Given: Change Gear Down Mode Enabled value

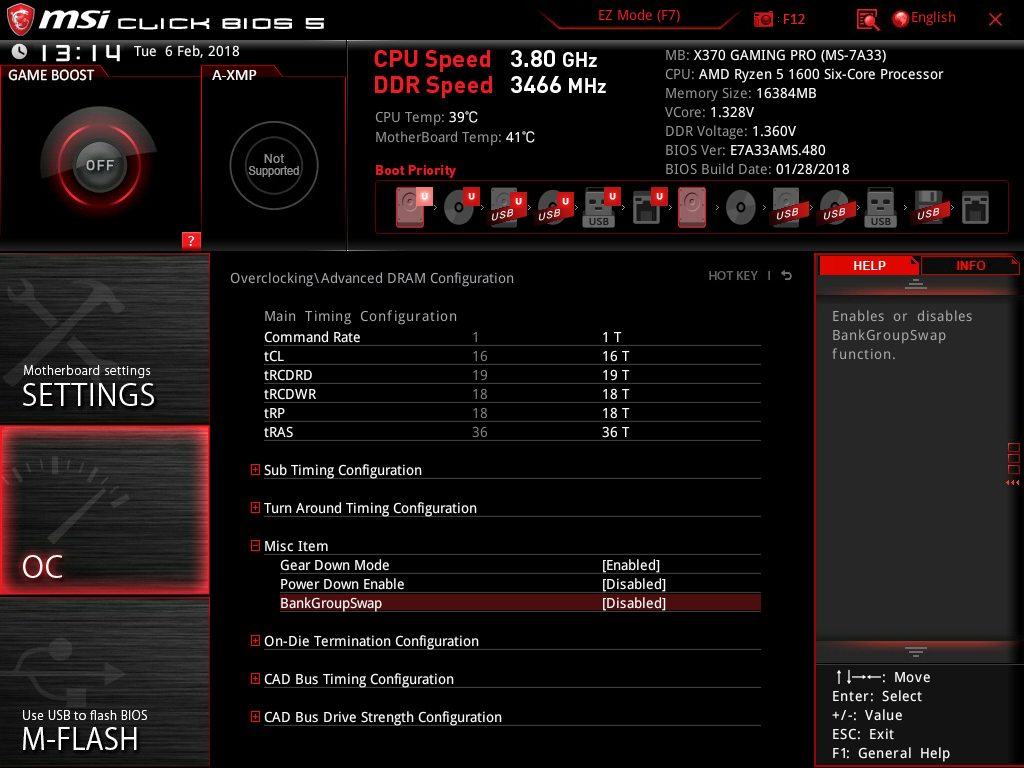Looking at the screenshot, I should (631, 565).
